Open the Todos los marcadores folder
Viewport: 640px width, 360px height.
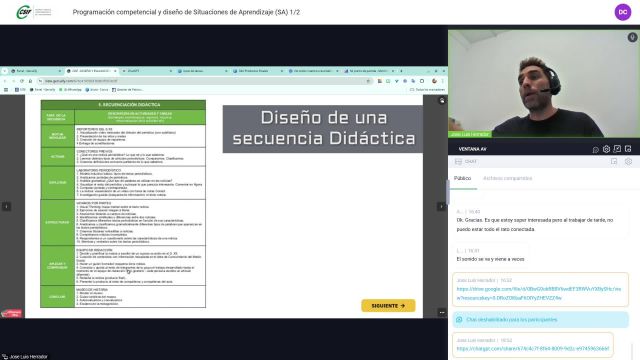pyautogui.click(x=427, y=89)
